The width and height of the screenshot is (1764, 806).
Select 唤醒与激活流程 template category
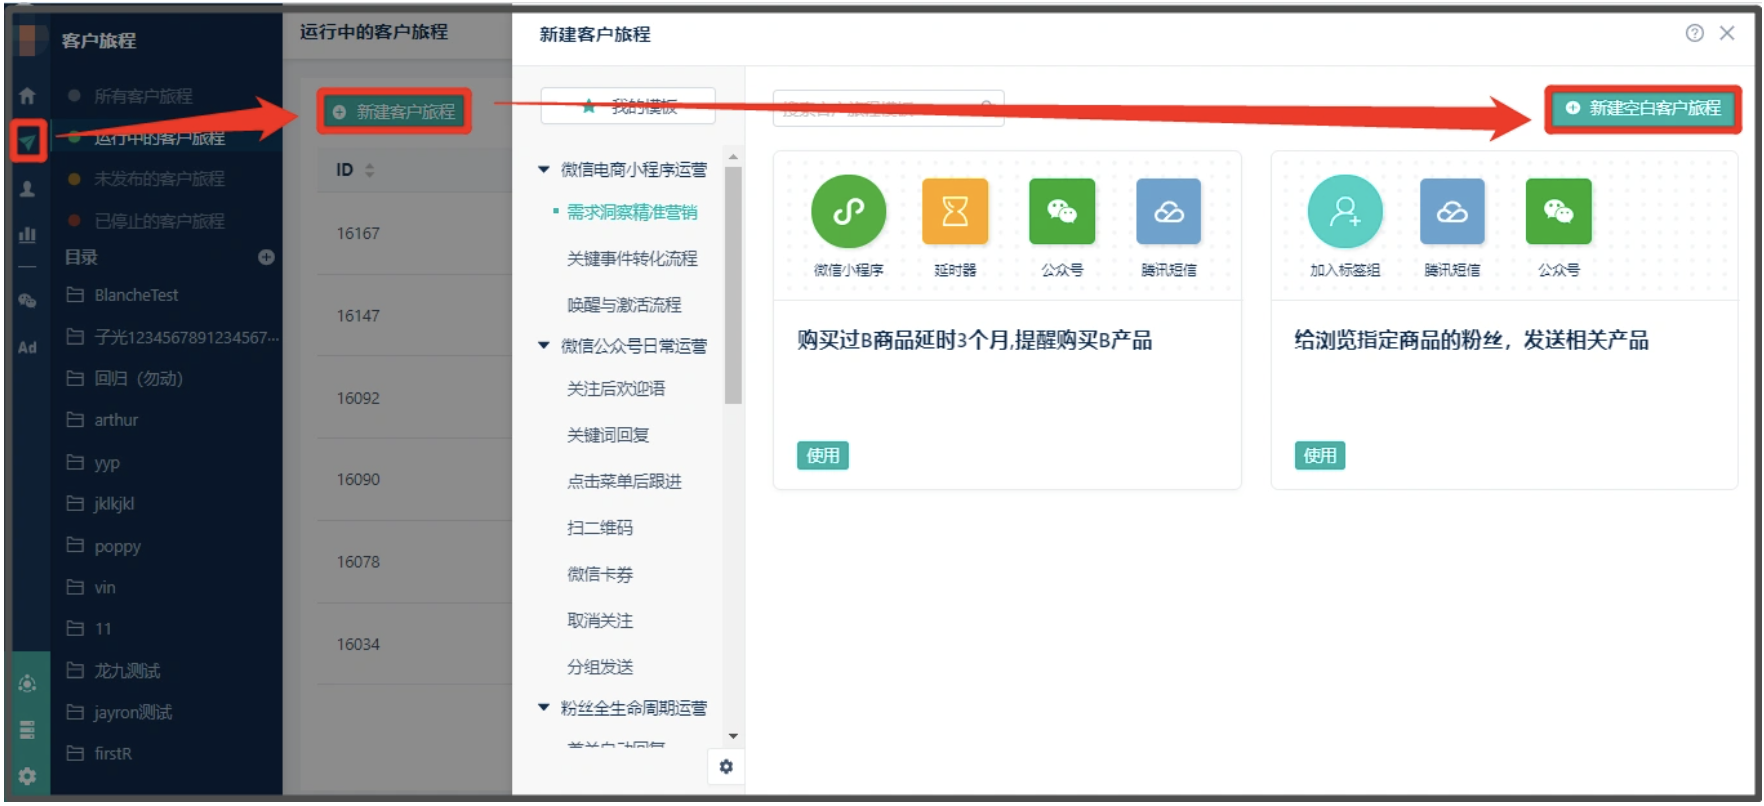tap(624, 304)
